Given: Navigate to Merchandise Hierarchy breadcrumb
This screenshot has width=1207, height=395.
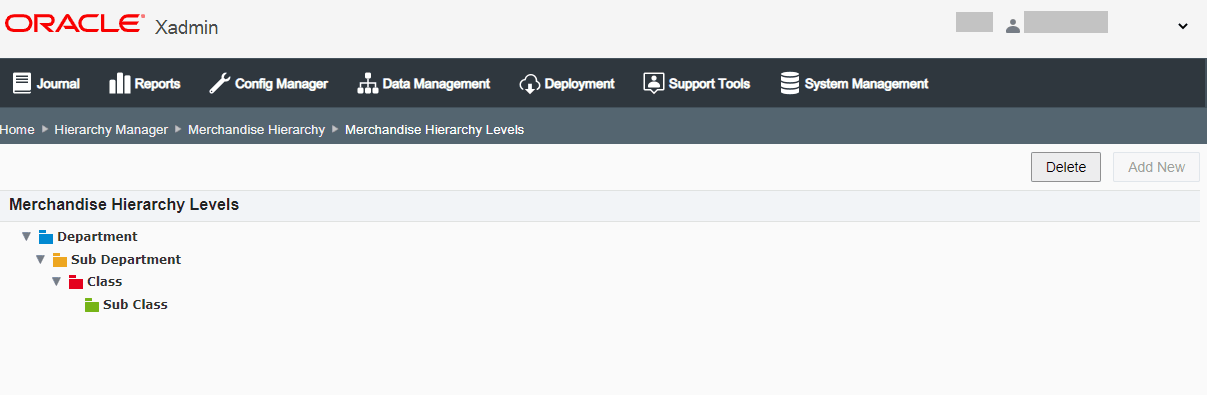Looking at the screenshot, I should coord(256,130).
